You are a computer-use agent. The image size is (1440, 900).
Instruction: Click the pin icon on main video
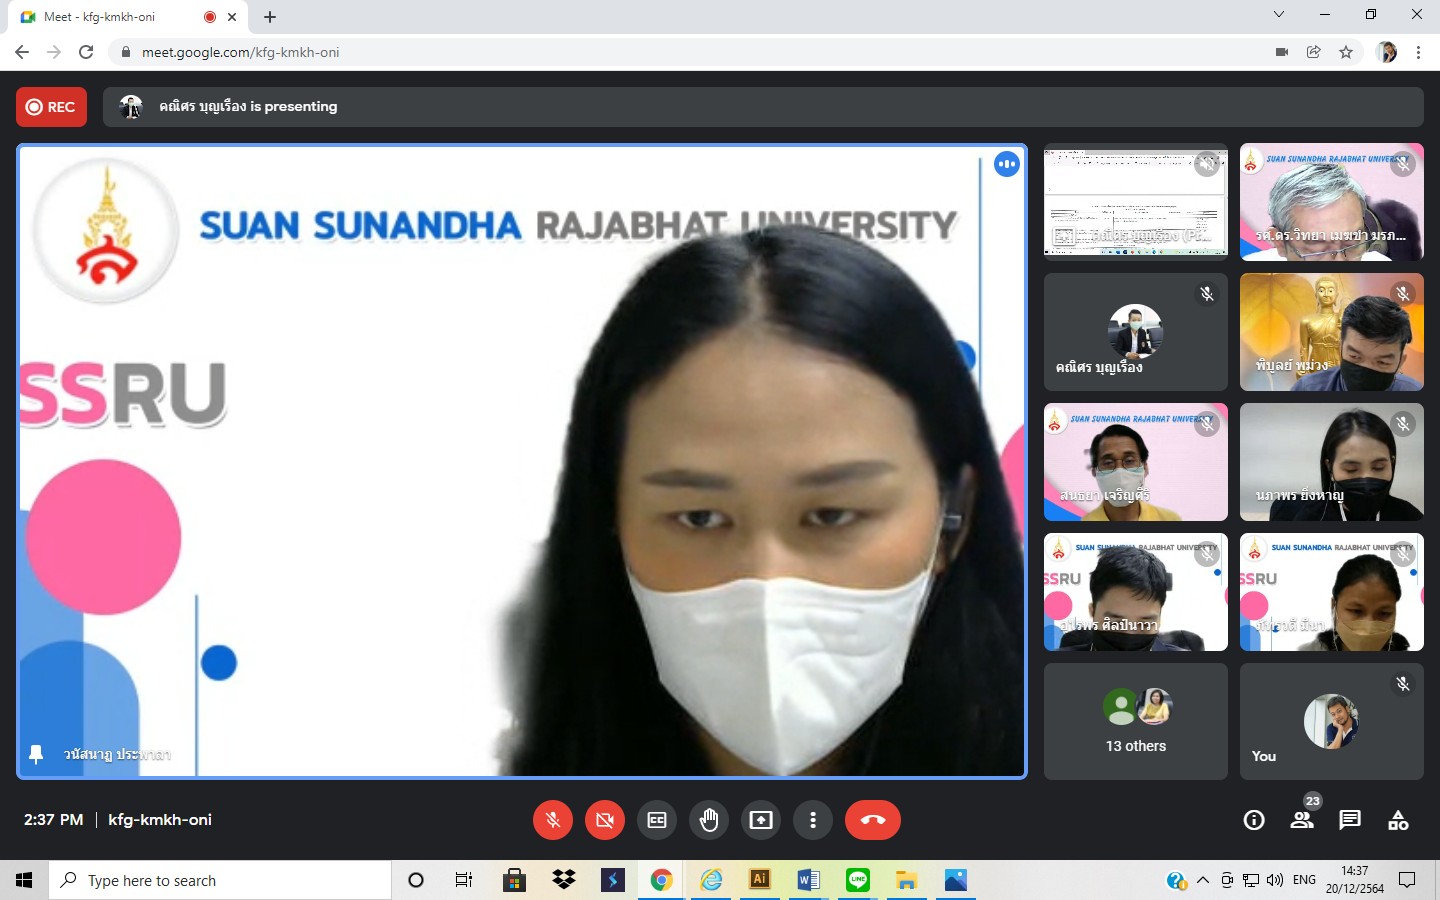pyautogui.click(x=36, y=754)
